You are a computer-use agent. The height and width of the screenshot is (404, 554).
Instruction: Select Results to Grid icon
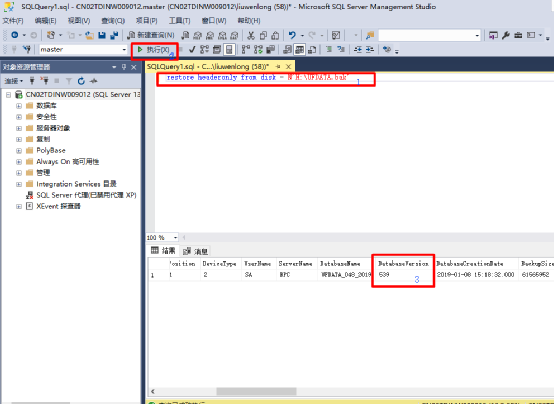(x=300, y=49)
